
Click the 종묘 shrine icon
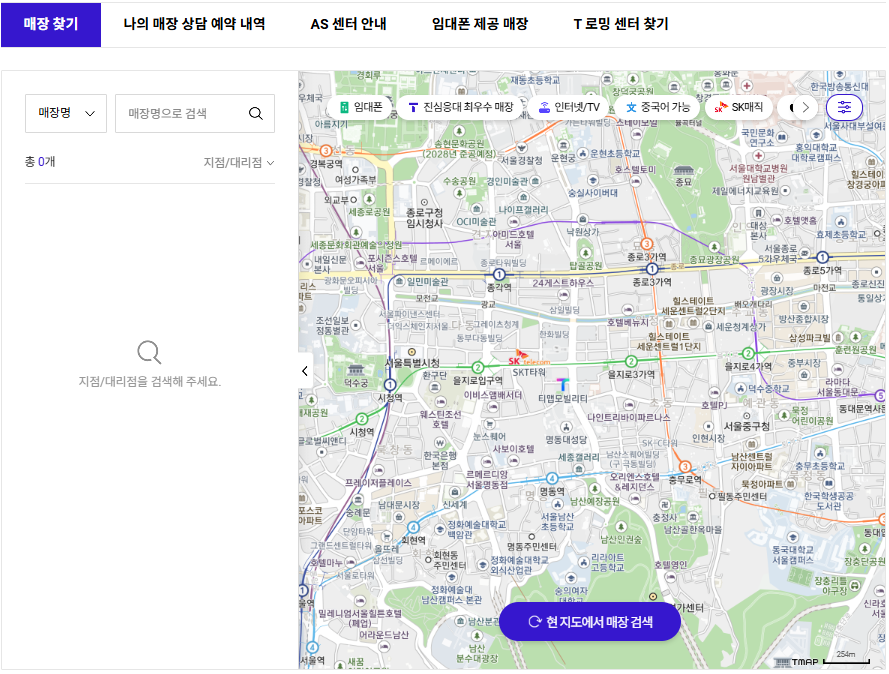point(683,170)
